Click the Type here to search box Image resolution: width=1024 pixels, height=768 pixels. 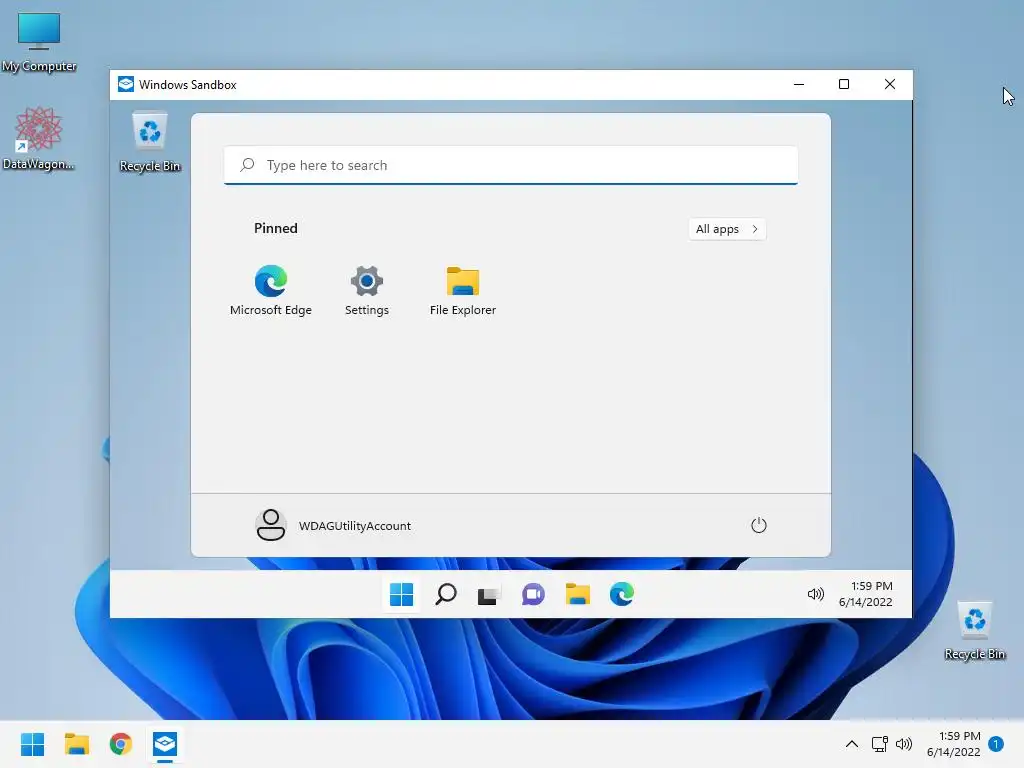pyautogui.click(x=511, y=165)
